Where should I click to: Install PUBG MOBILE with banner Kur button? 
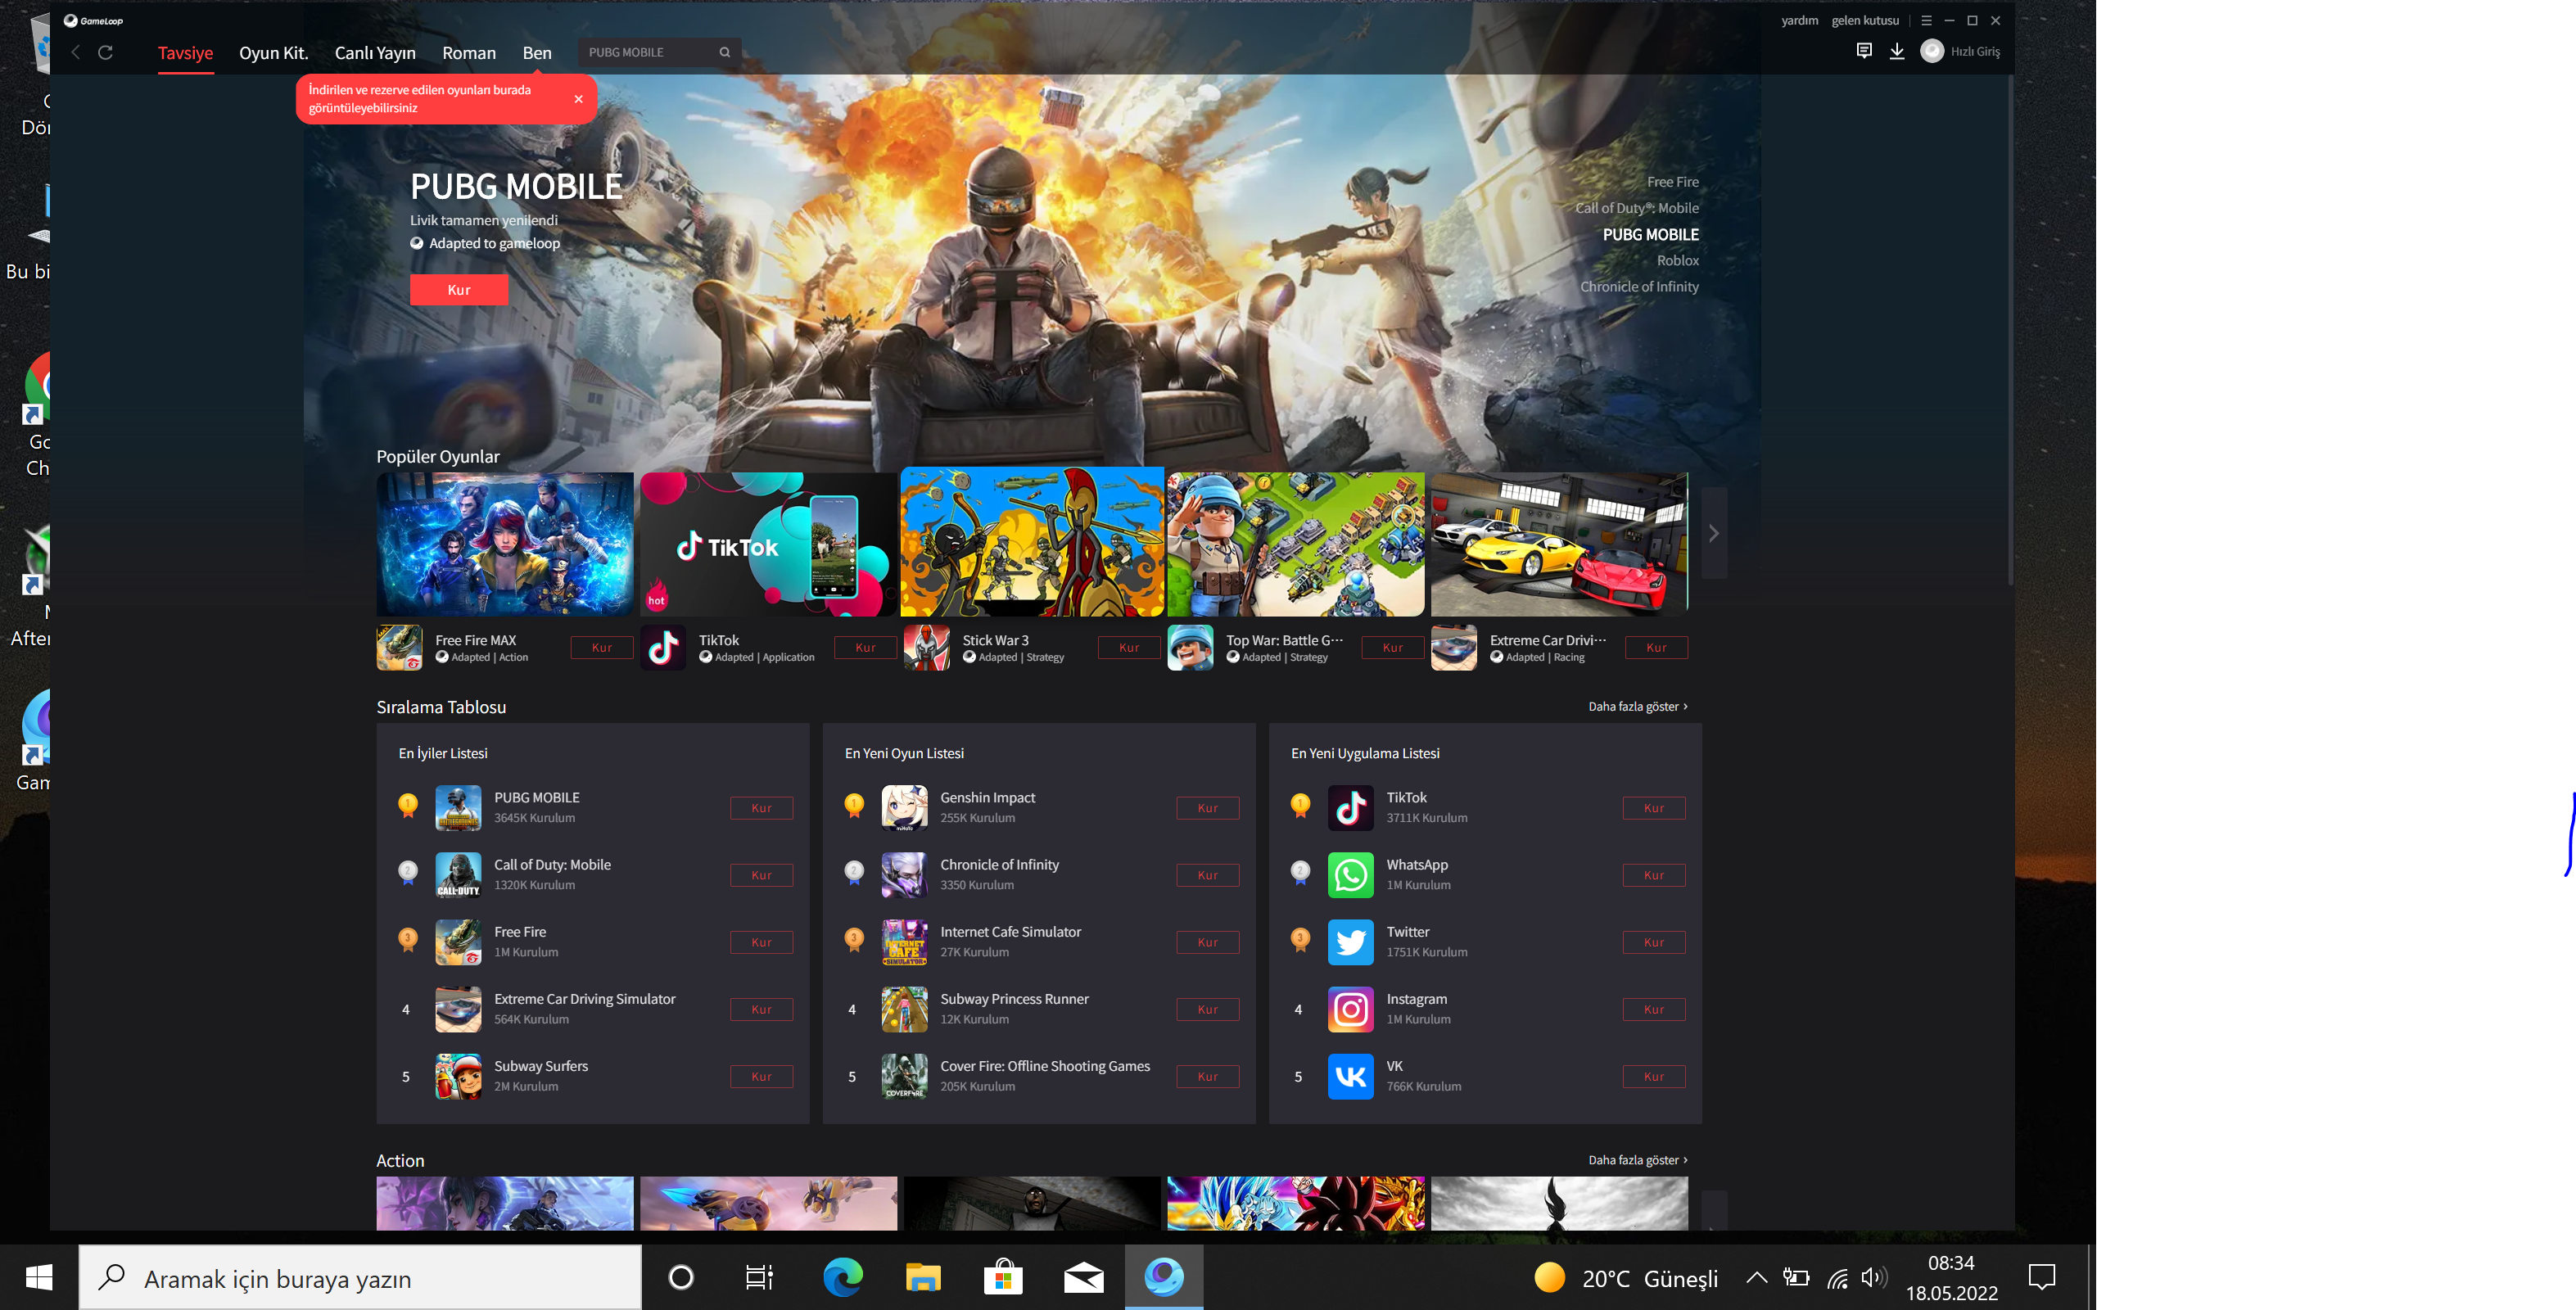pyautogui.click(x=459, y=290)
